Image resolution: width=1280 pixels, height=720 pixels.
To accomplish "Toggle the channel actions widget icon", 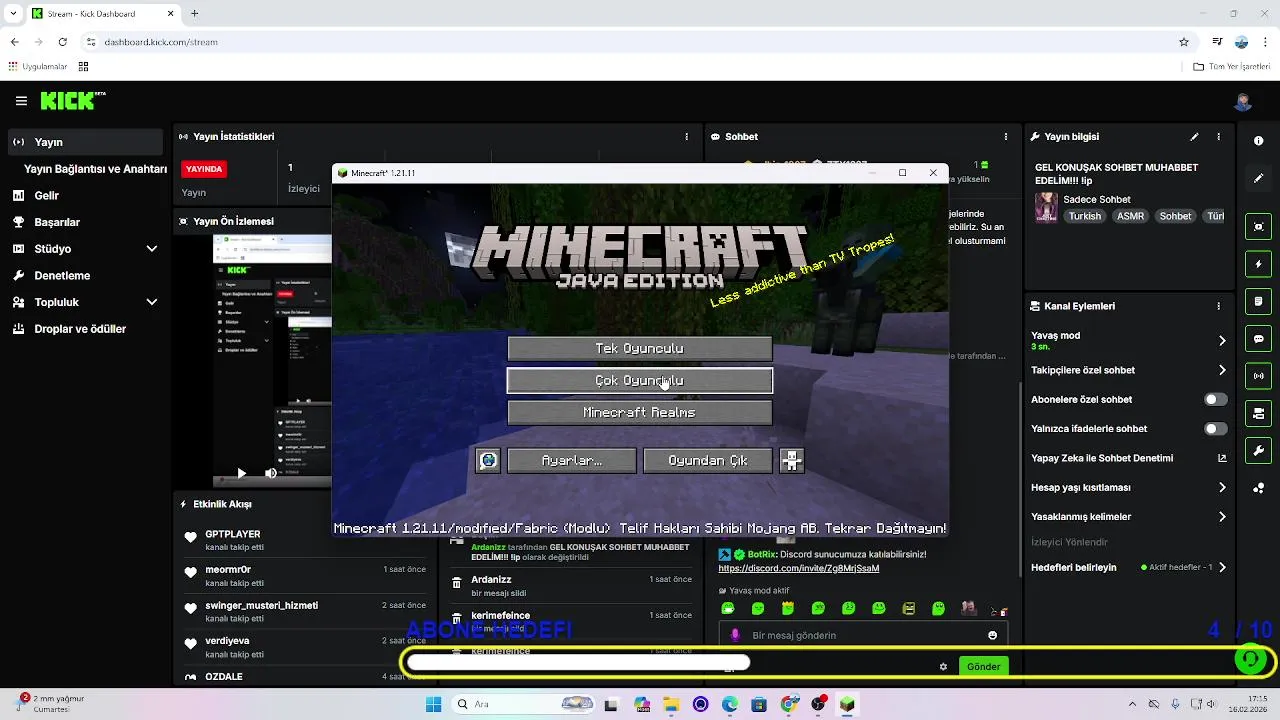I will point(1258,413).
